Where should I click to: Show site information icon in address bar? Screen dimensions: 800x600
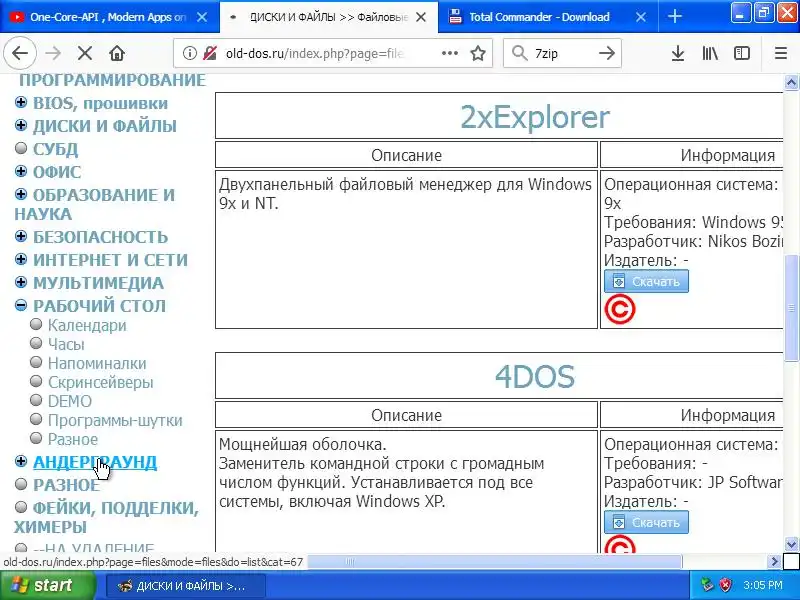[189, 53]
